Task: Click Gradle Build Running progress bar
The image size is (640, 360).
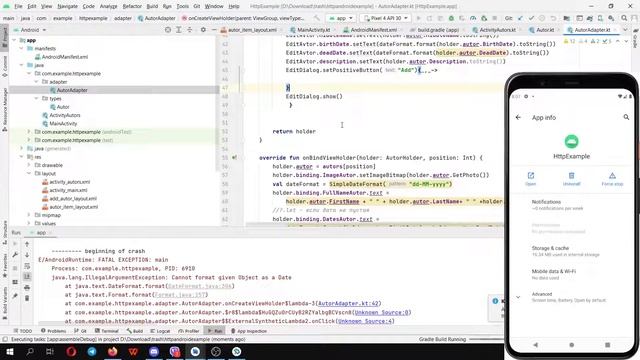Action: pyautogui.click(x=486, y=339)
